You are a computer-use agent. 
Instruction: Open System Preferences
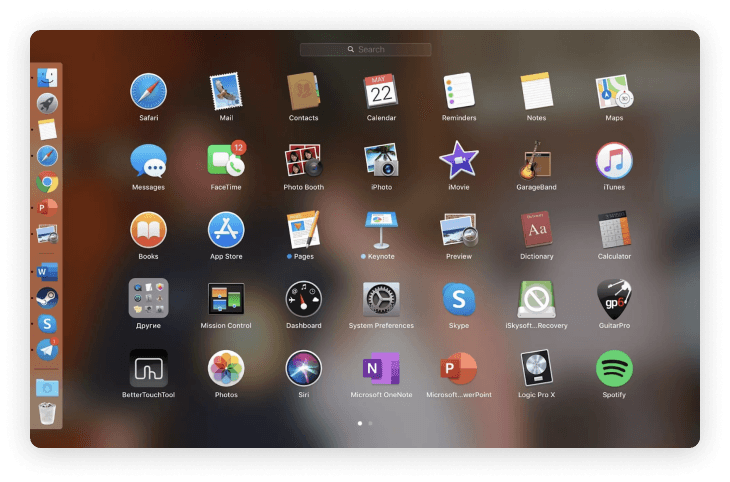381,299
